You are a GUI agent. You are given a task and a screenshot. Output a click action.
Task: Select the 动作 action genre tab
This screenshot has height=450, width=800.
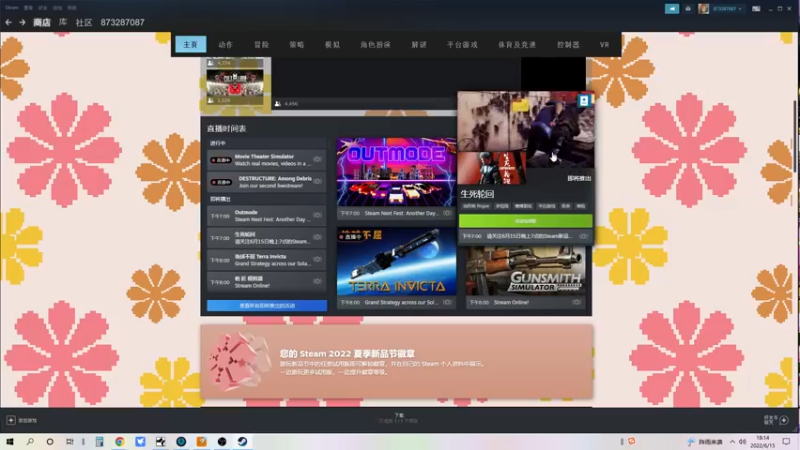pos(226,44)
